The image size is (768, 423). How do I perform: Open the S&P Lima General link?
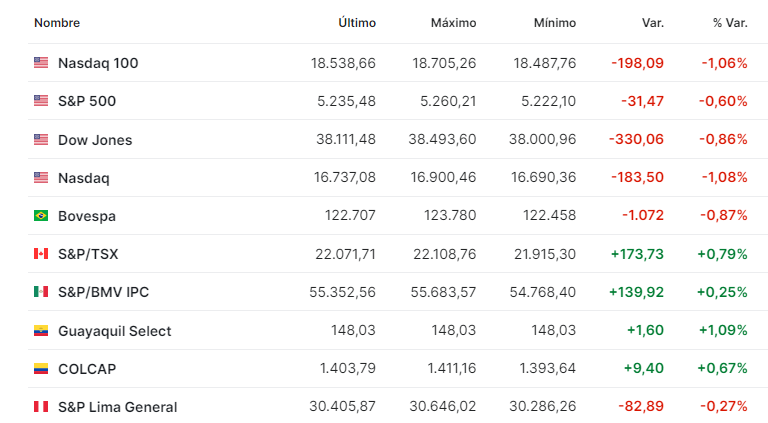pos(117,407)
